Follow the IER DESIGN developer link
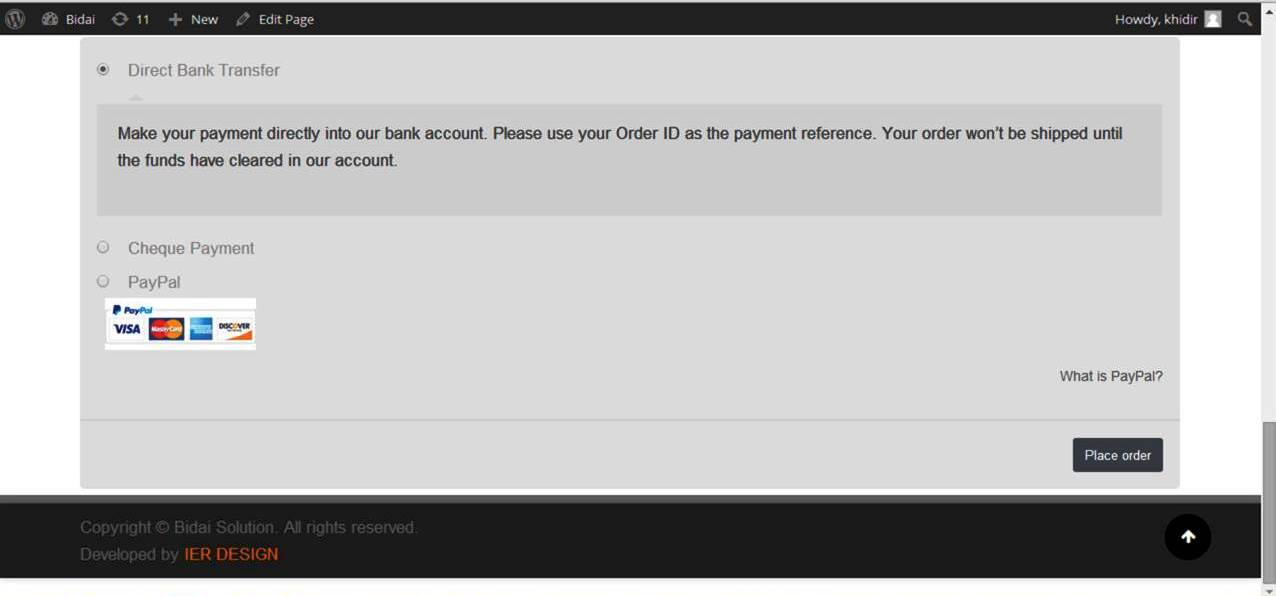This screenshot has height=596, width=1276. [231, 555]
